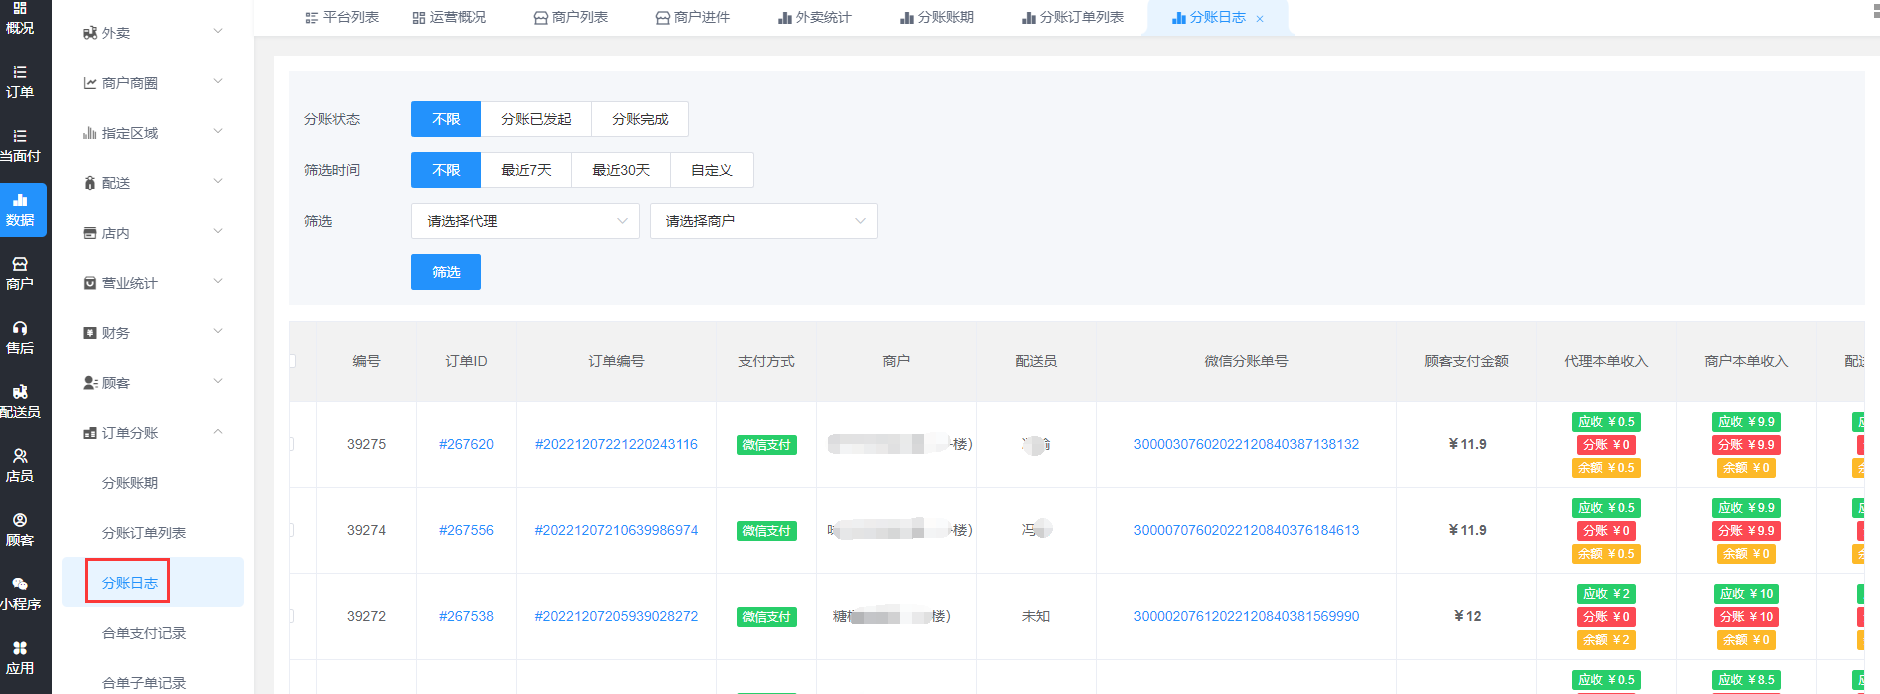Open the 配送员 icon in left rail
The height and width of the screenshot is (694, 1880).
tap(20, 392)
